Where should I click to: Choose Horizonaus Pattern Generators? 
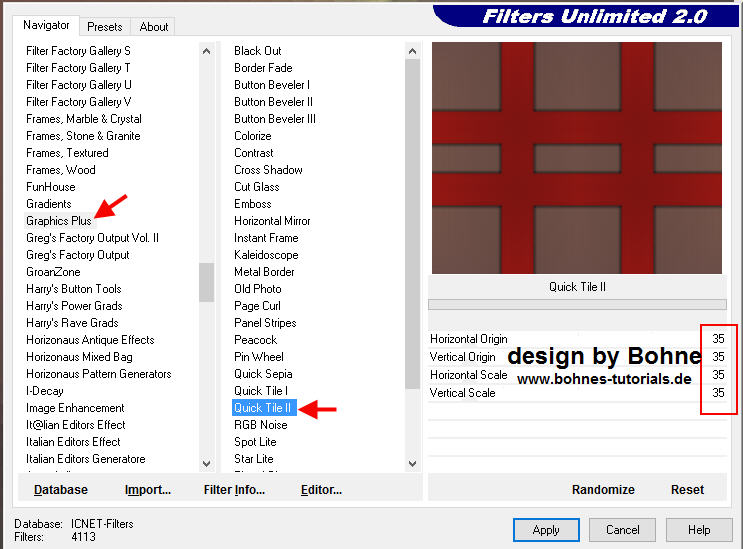(x=99, y=374)
